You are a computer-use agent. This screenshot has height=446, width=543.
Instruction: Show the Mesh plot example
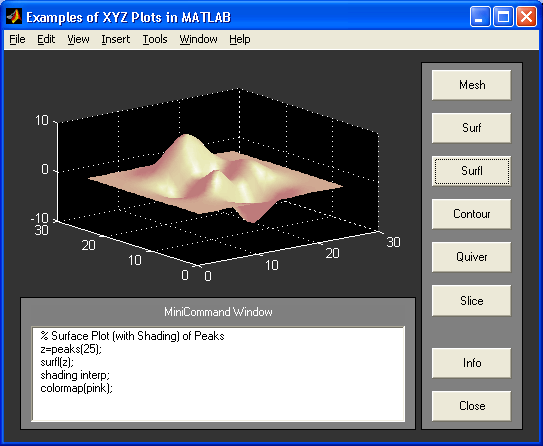(x=471, y=85)
